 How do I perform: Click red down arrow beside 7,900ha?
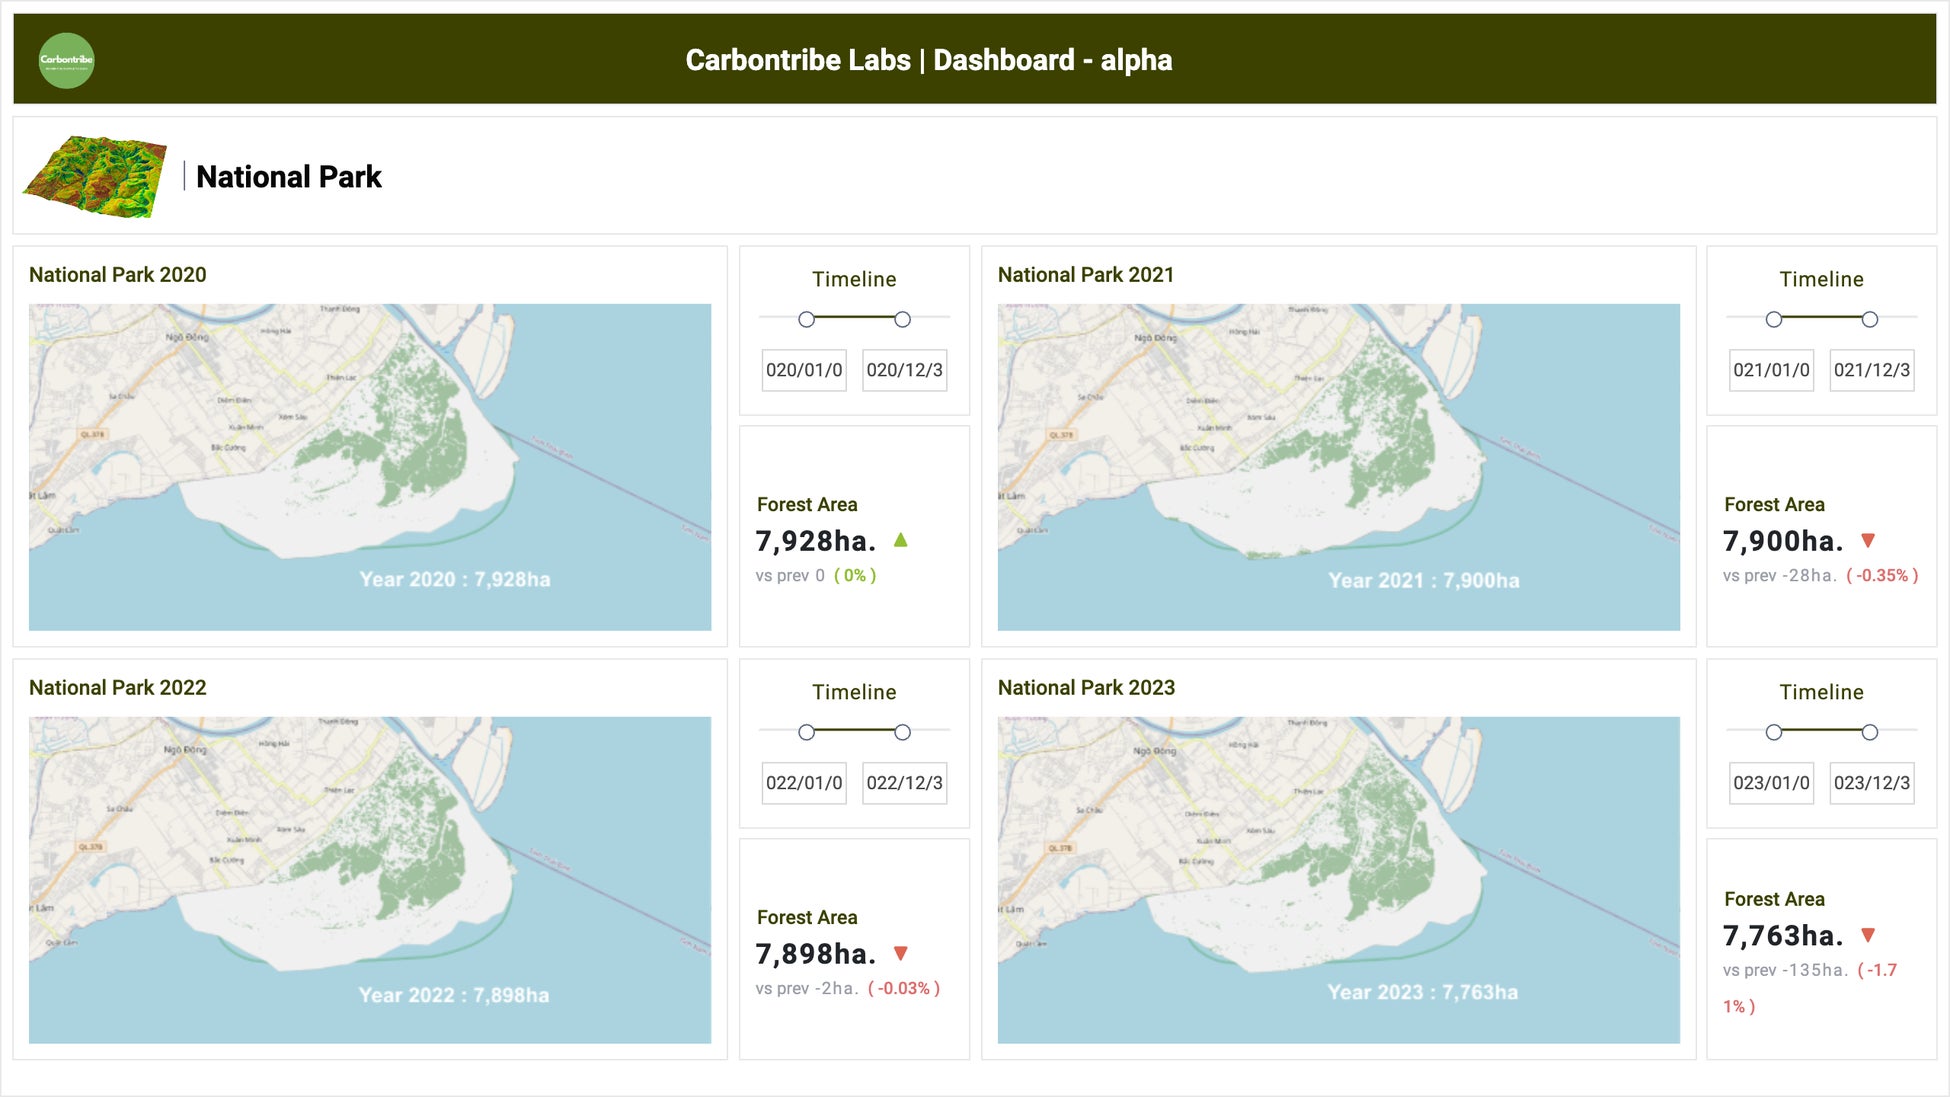pos(1867,540)
